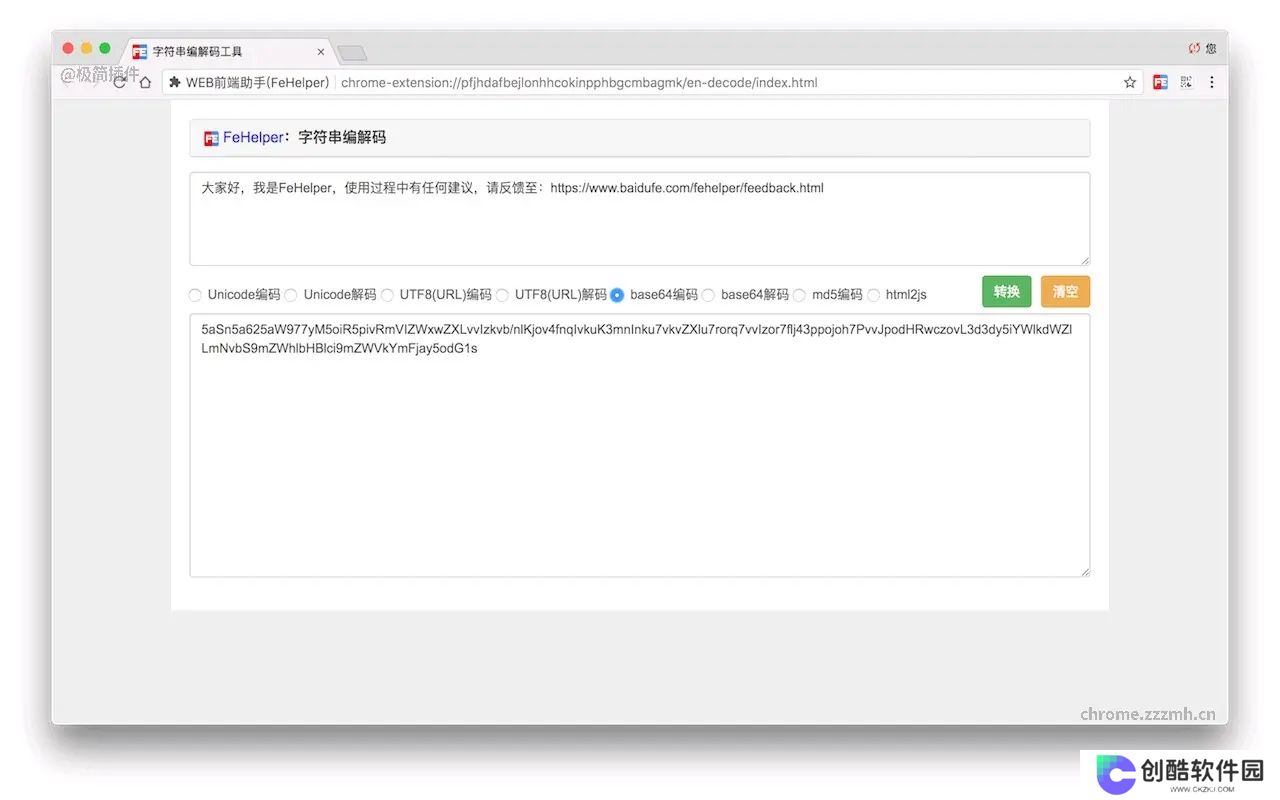
Task: Go to the browser home icon
Action: pos(145,82)
